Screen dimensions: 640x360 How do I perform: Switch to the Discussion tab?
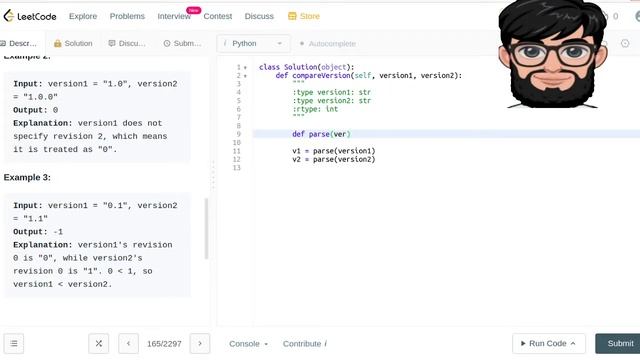point(127,43)
